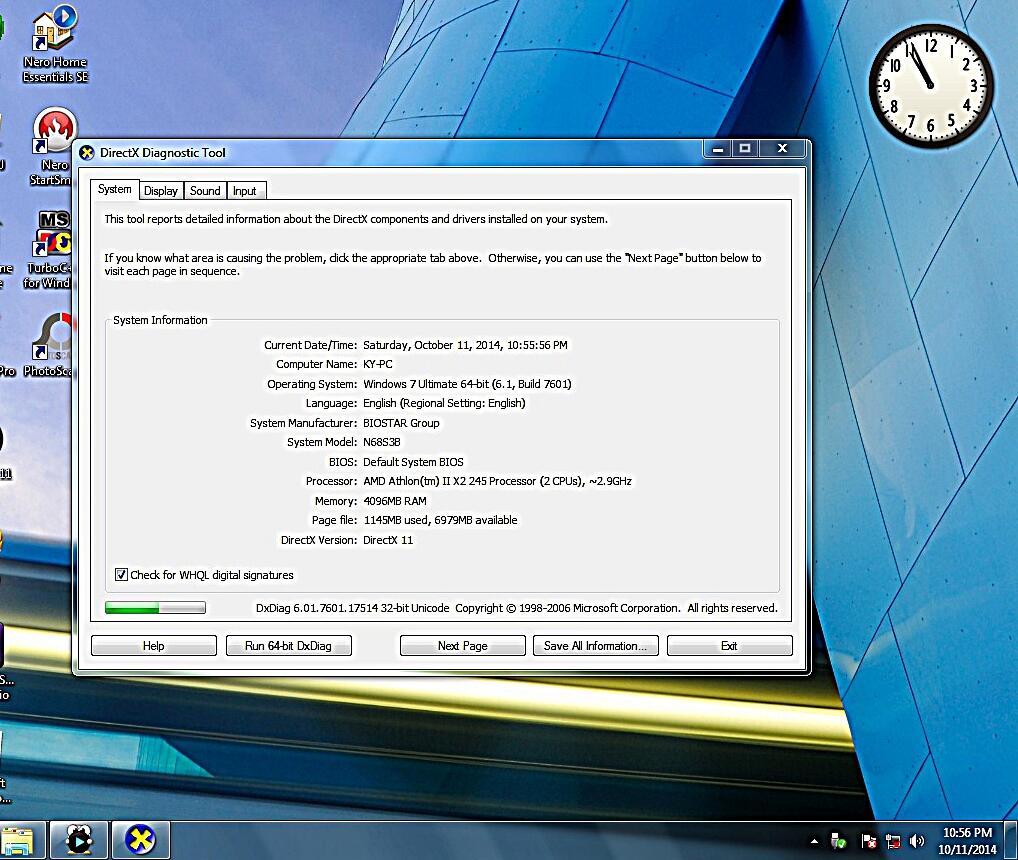Open Windows Explorer from taskbar
Screen dimensions: 1018x860
coord(19,841)
